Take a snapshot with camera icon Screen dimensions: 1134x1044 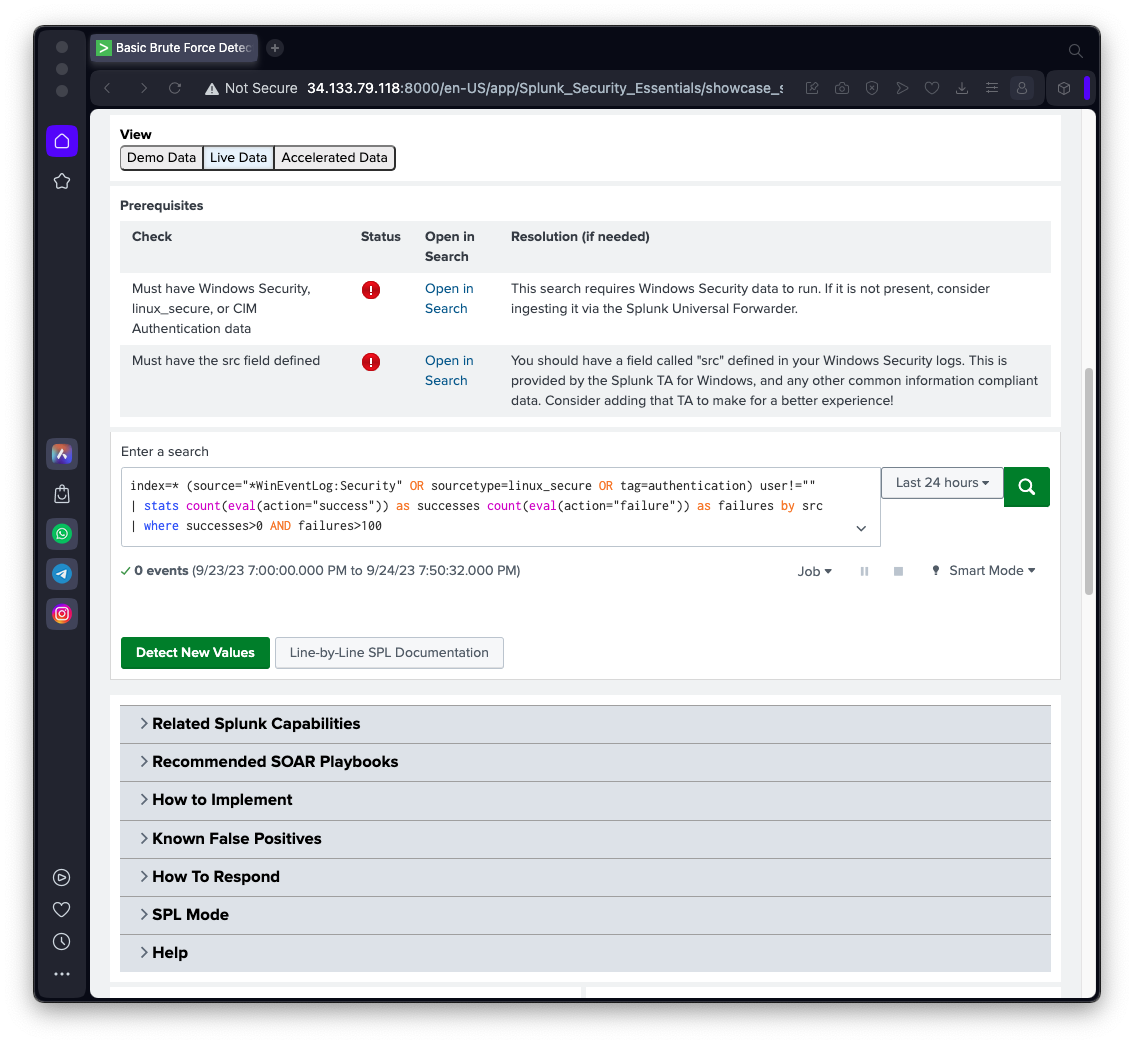842,88
